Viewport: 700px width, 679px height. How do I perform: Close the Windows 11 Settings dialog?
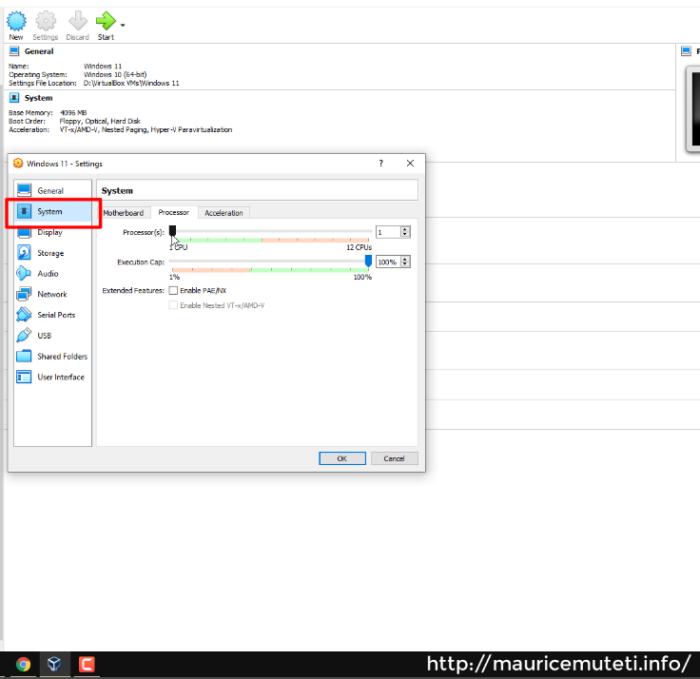click(410, 163)
